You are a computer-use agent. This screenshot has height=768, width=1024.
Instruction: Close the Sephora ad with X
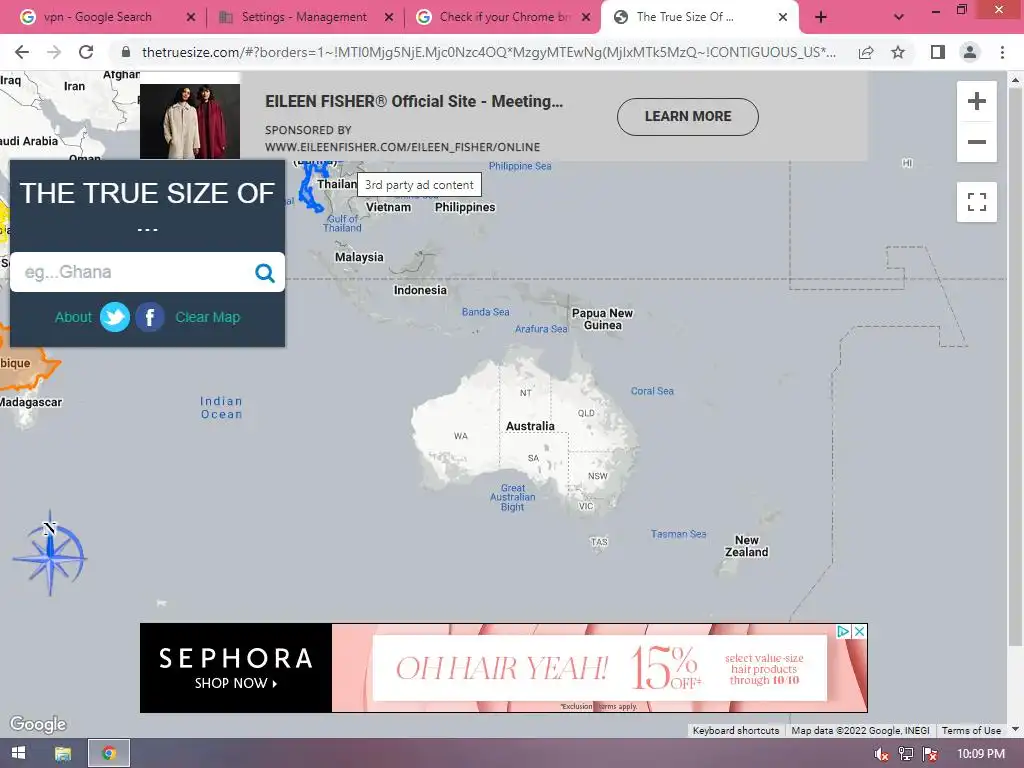click(x=859, y=632)
